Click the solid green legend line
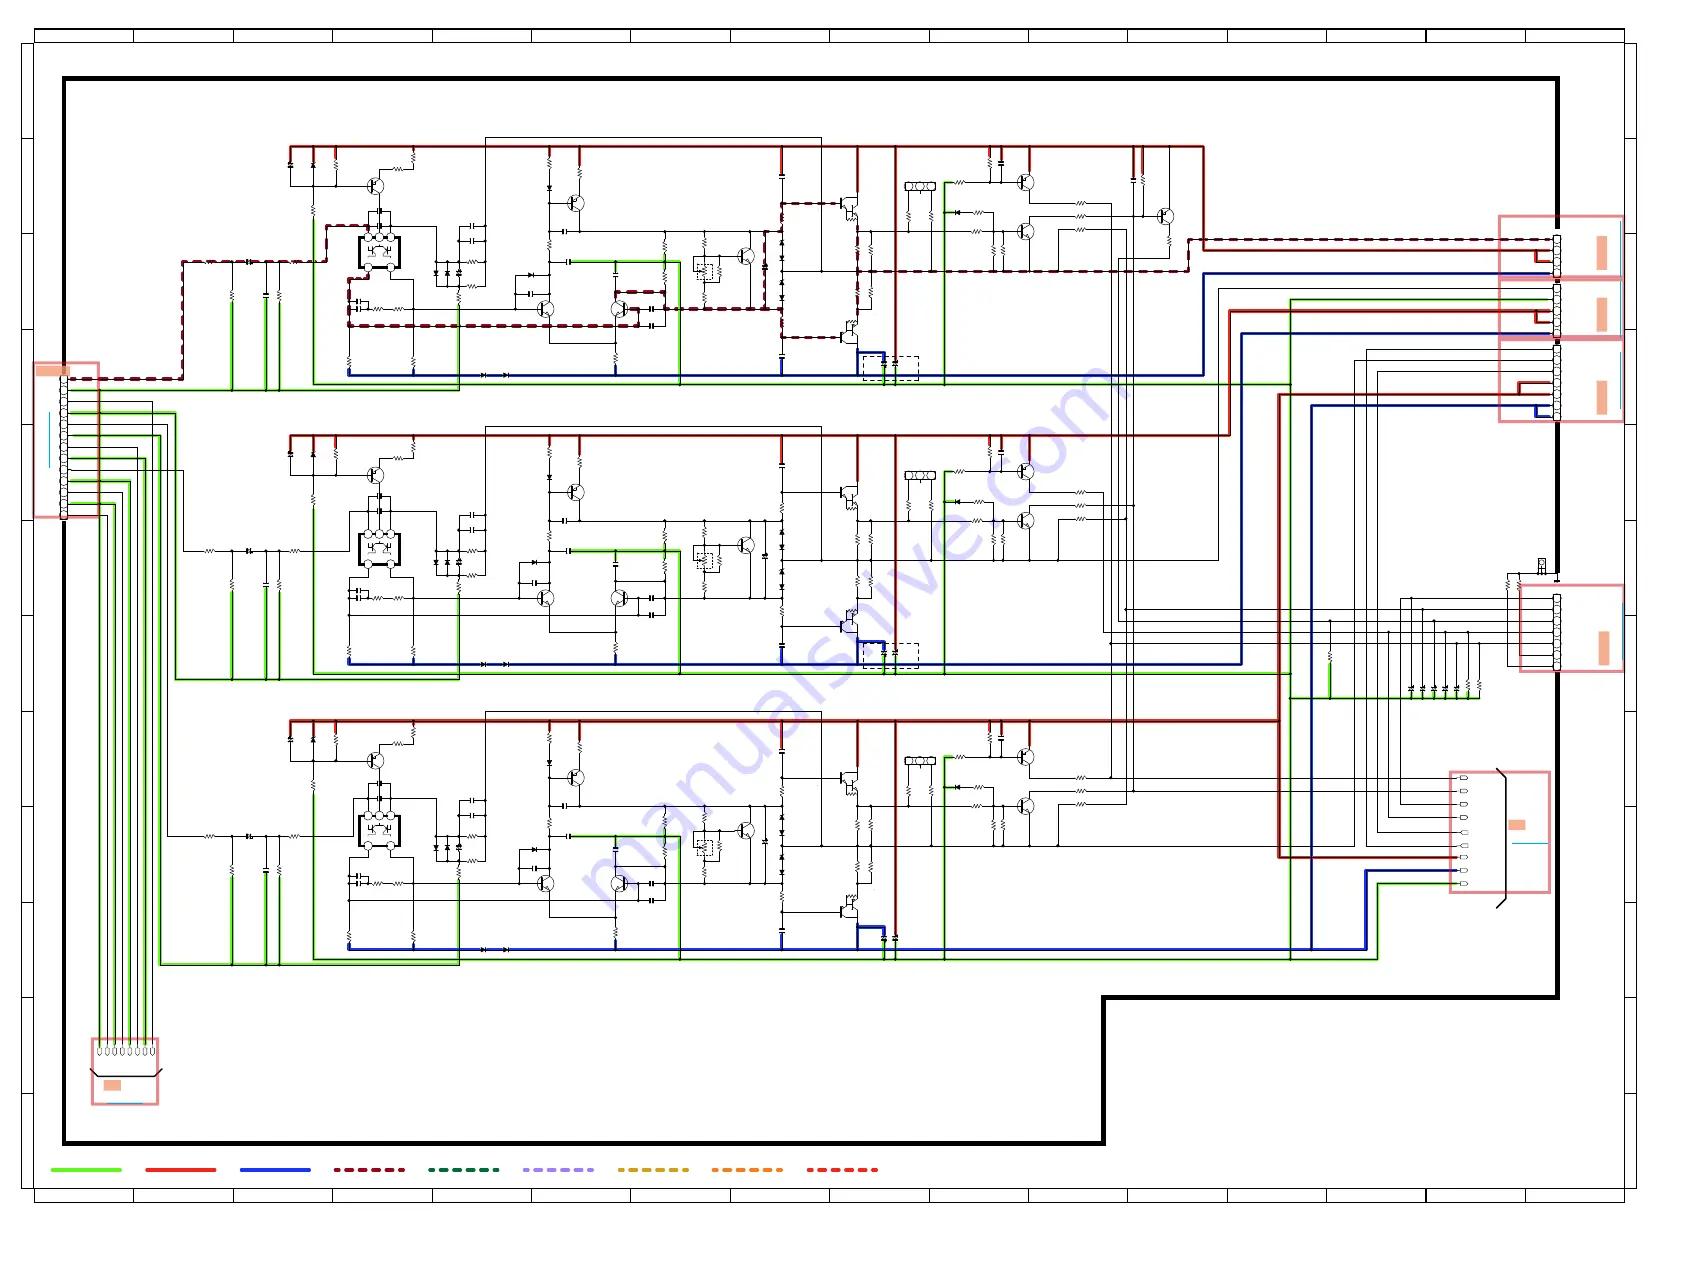This screenshot has height=1263, width=1701. pos(86,1169)
